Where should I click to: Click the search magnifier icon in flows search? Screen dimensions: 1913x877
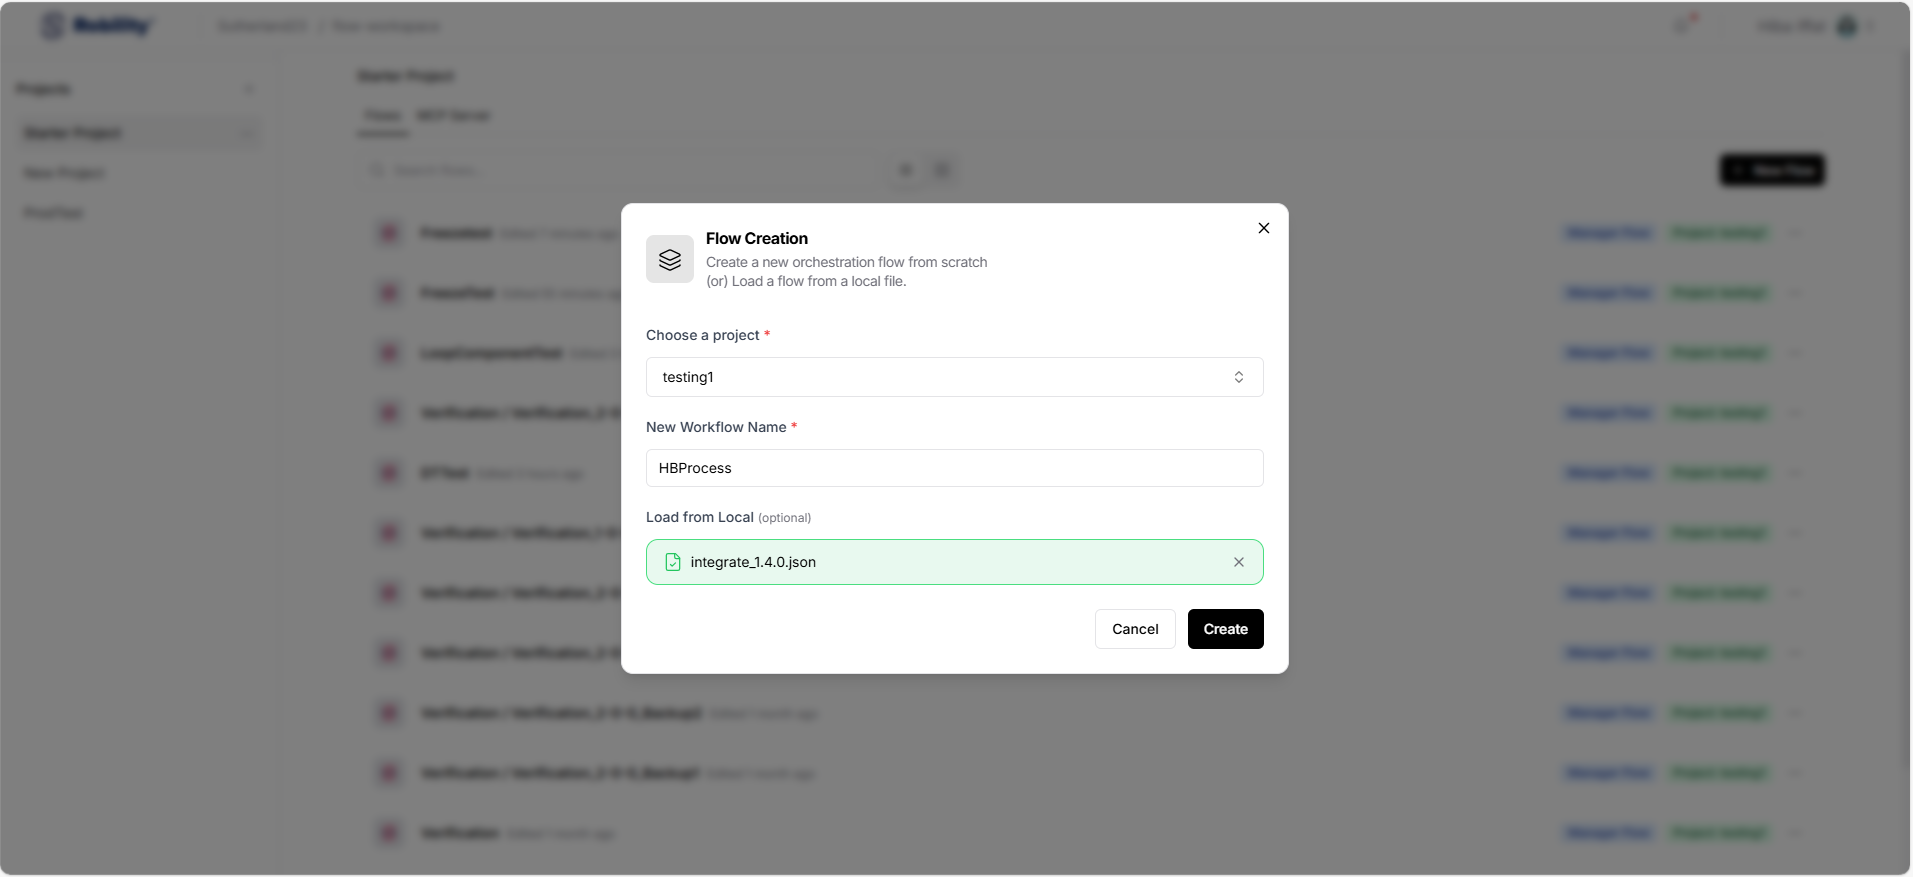377,171
